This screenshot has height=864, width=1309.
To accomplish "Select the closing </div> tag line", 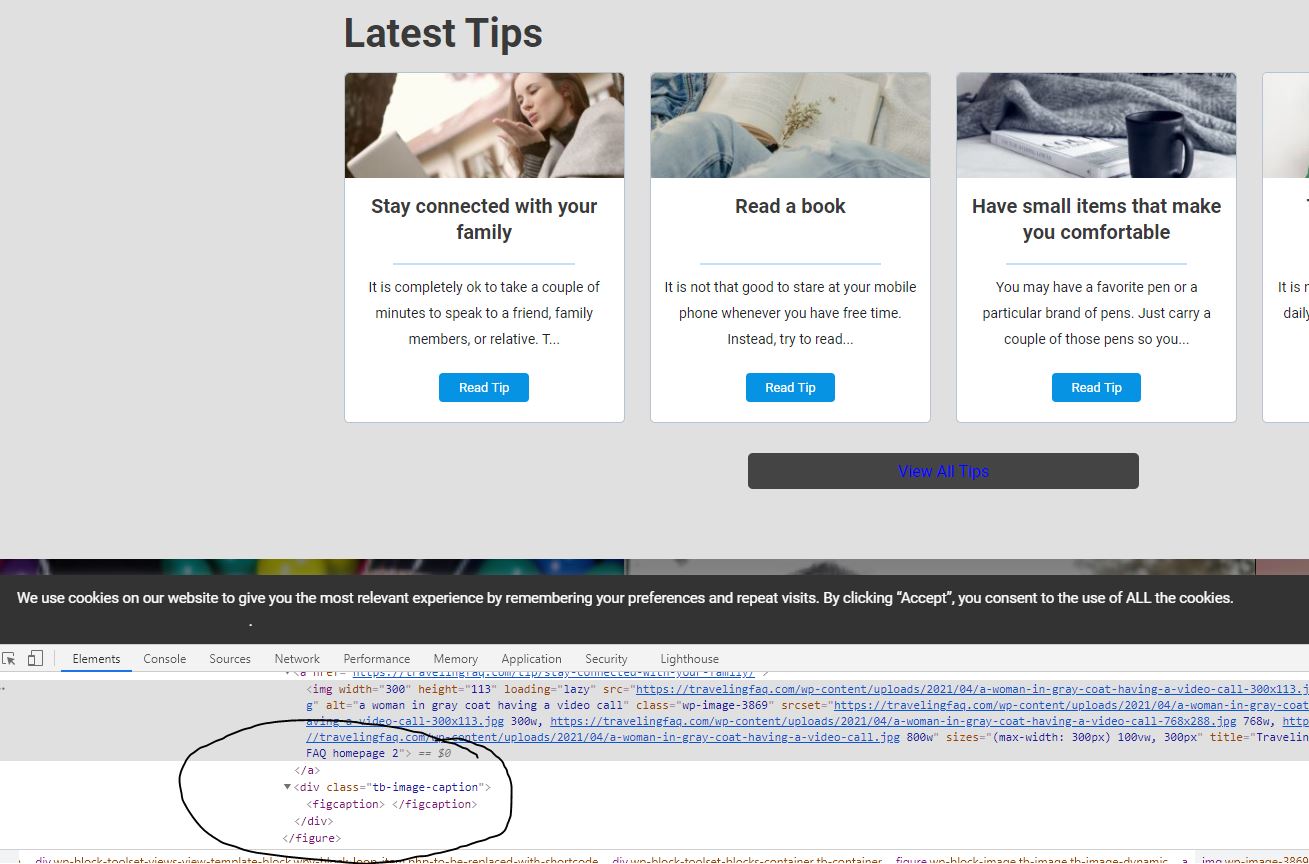I will pos(312,821).
